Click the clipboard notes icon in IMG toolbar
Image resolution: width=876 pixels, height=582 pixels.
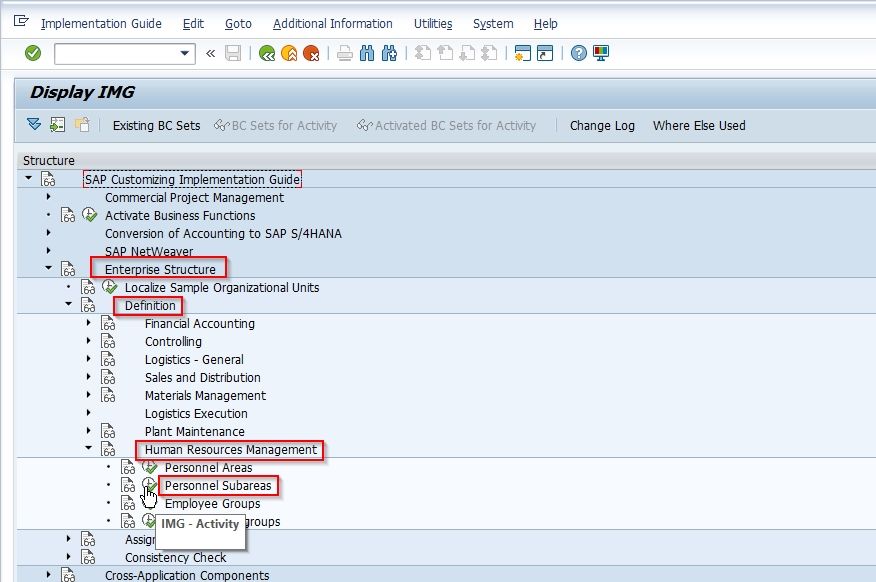[x=82, y=124]
